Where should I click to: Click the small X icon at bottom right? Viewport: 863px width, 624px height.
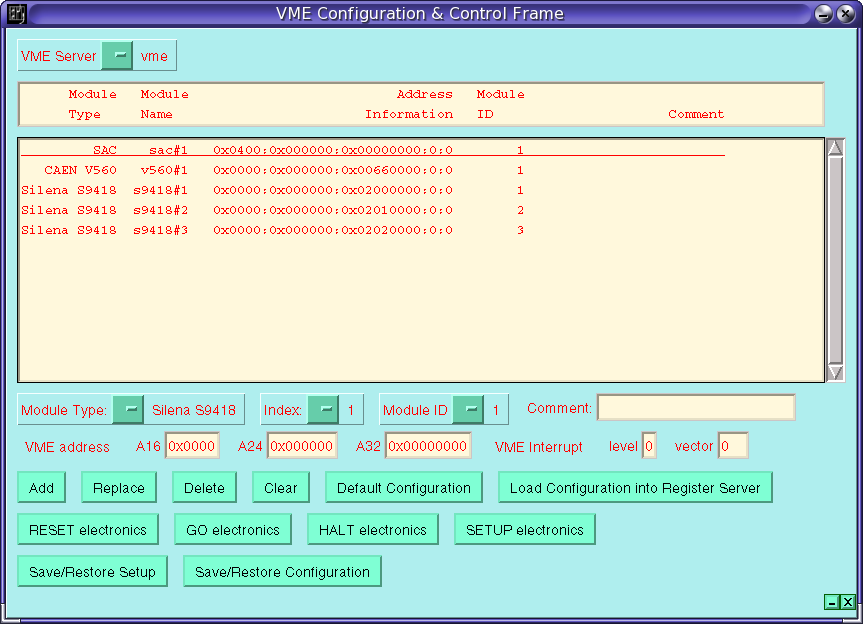(x=848, y=602)
